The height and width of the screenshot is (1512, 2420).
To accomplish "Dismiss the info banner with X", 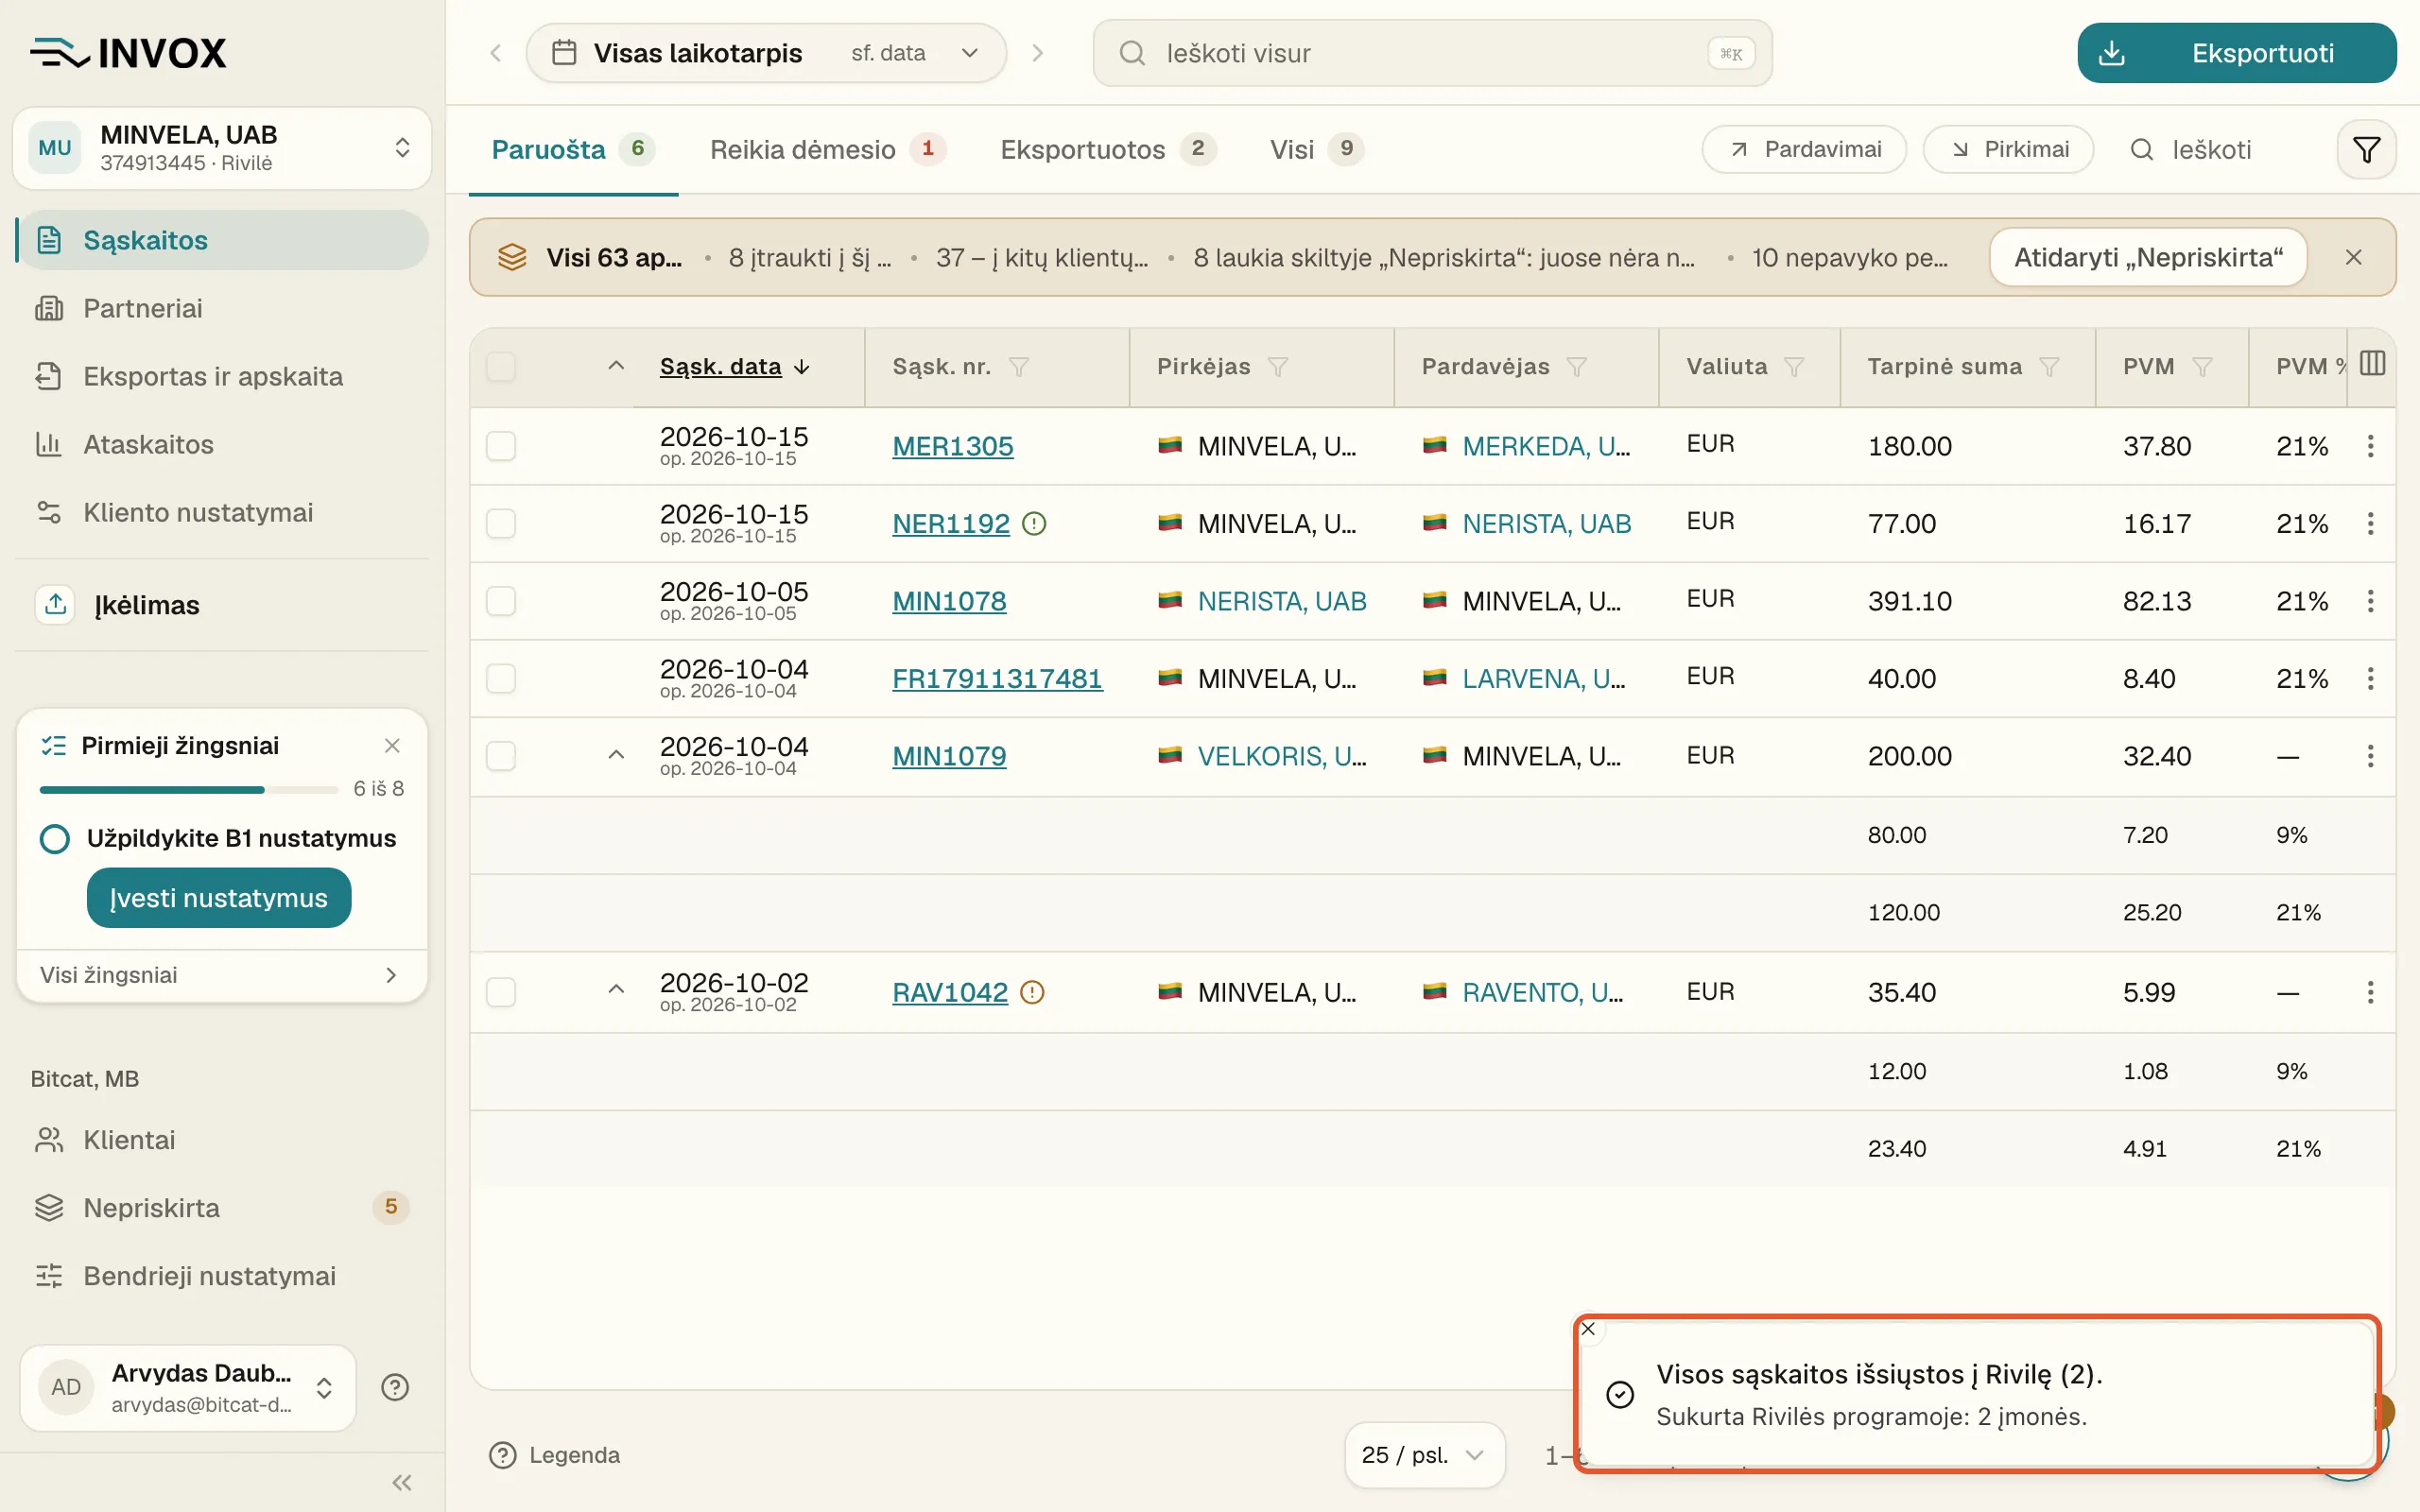I will [x=2354, y=257].
